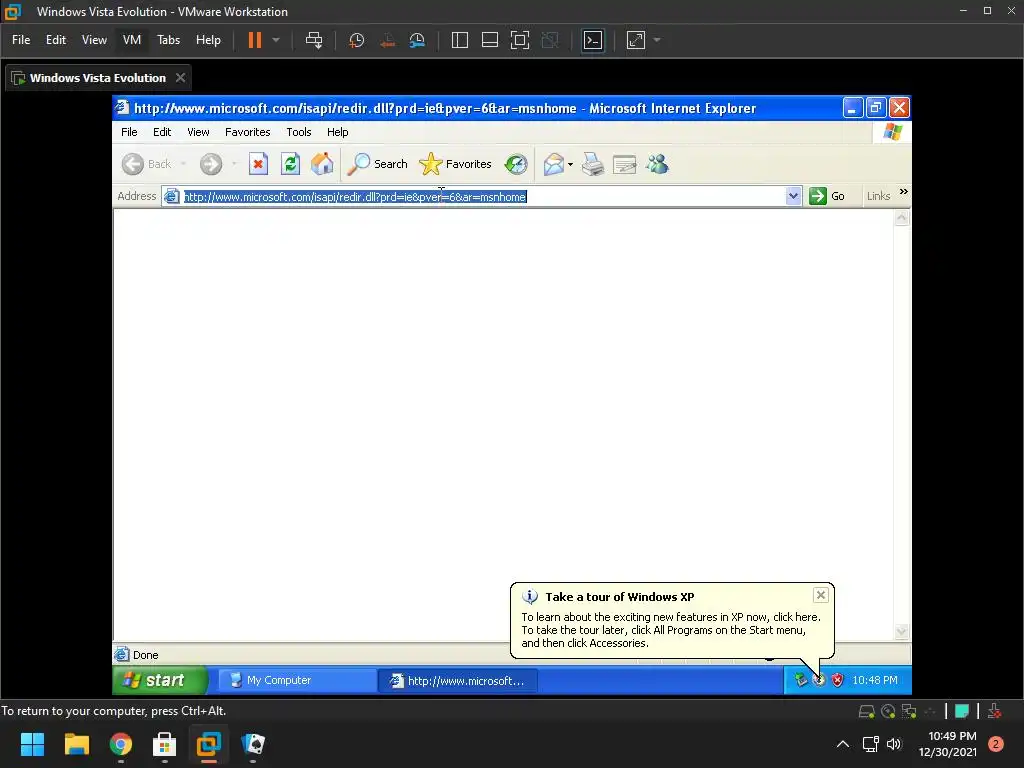The height and width of the screenshot is (768, 1024).
Task: Click the IE Stop loading button
Action: (x=258, y=164)
